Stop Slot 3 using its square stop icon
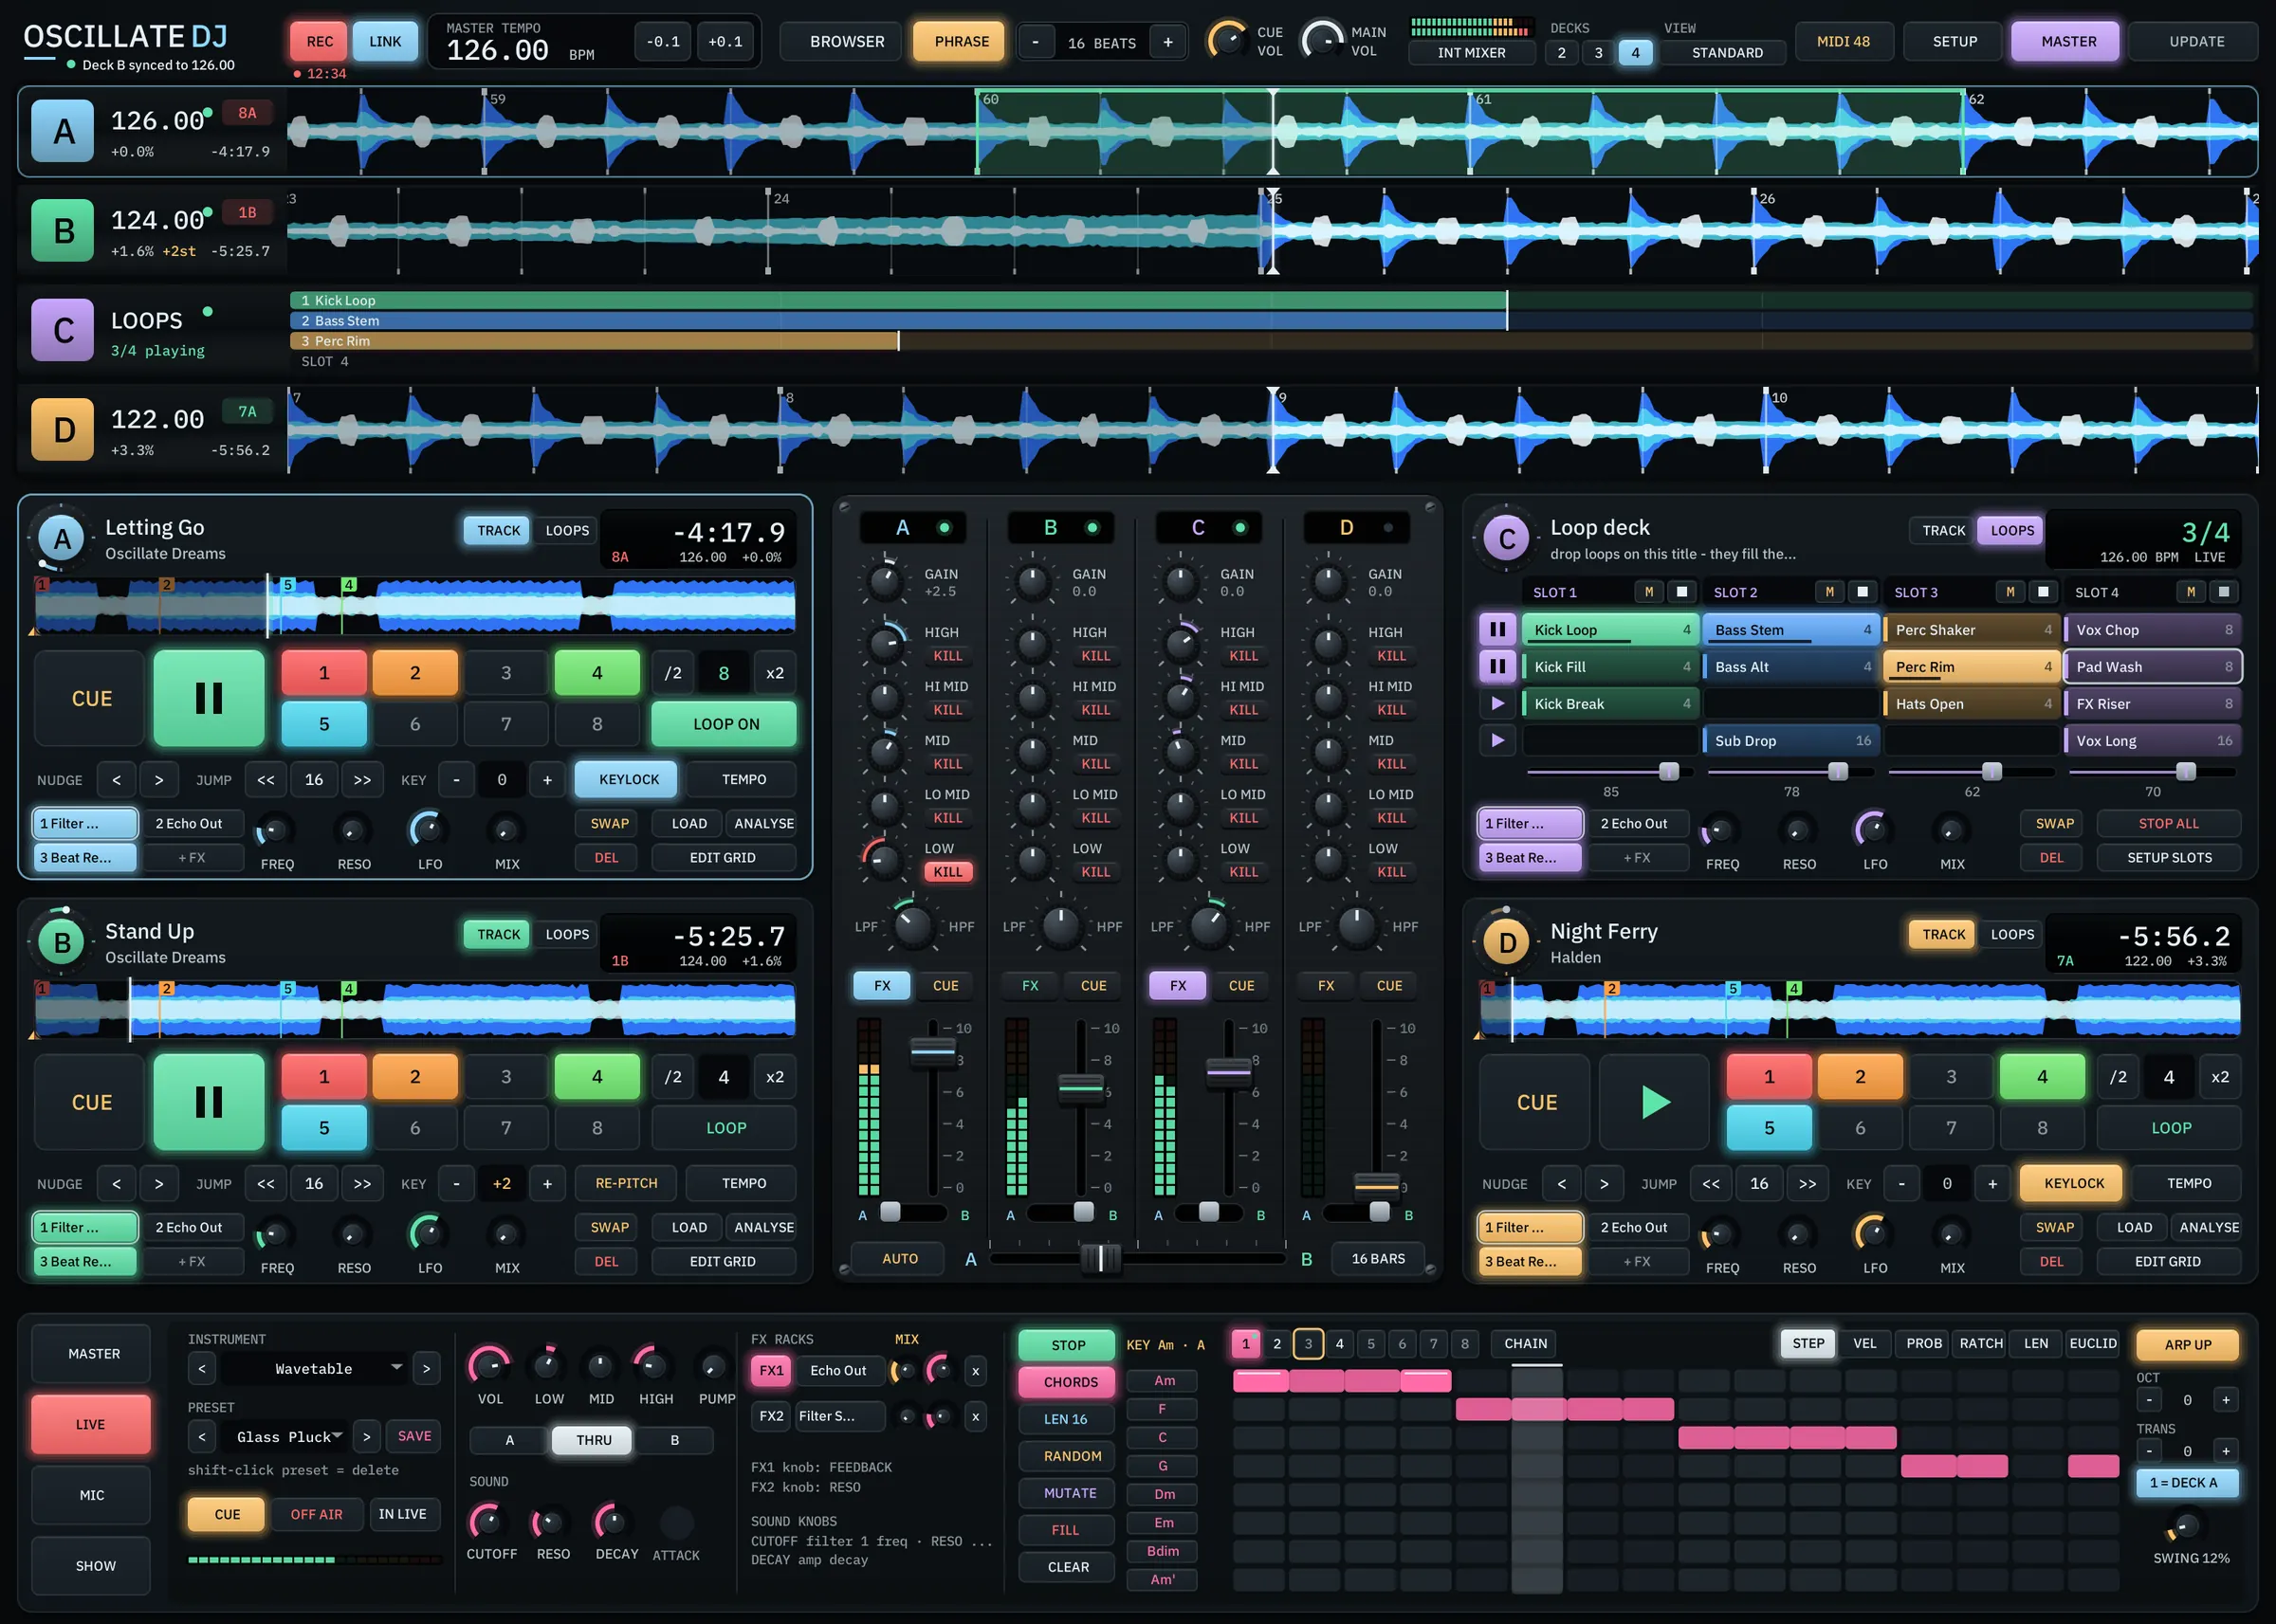The image size is (2276, 1624). 2043,592
